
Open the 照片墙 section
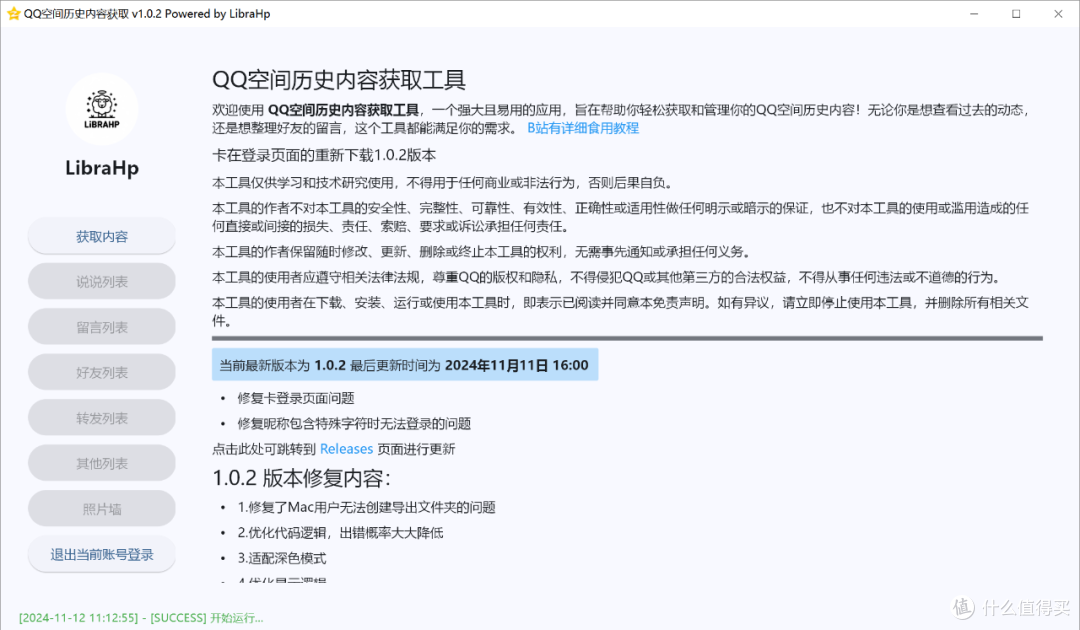pyautogui.click(x=101, y=508)
